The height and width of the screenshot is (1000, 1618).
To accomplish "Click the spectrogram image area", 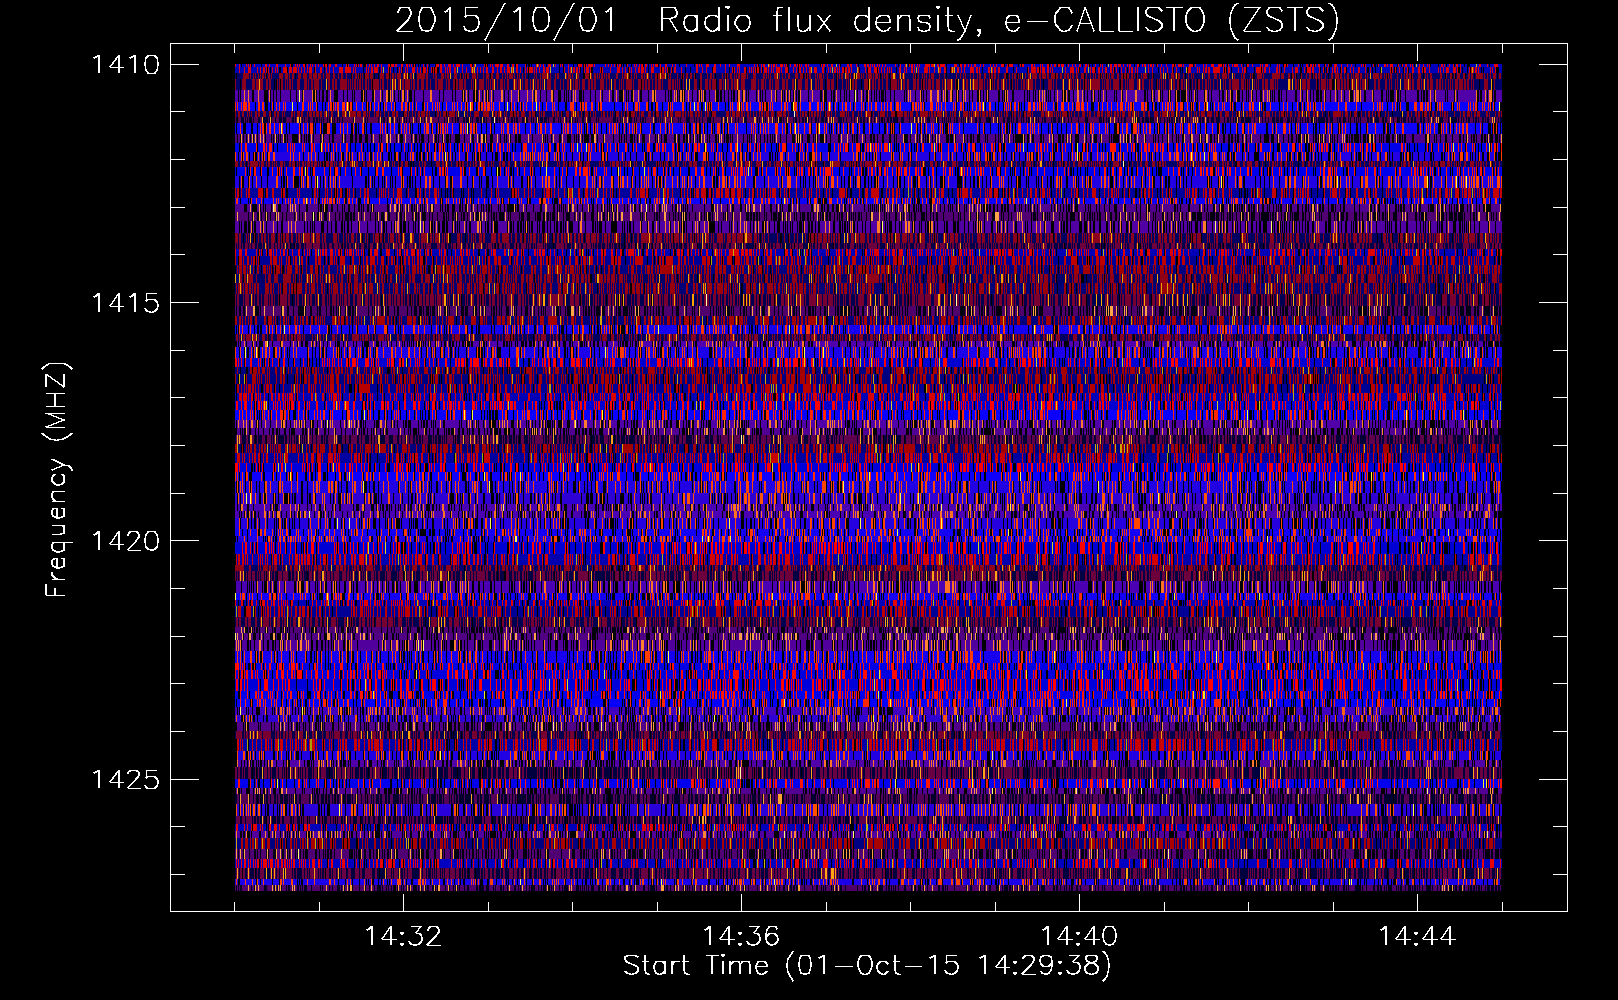I will [868, 477].
